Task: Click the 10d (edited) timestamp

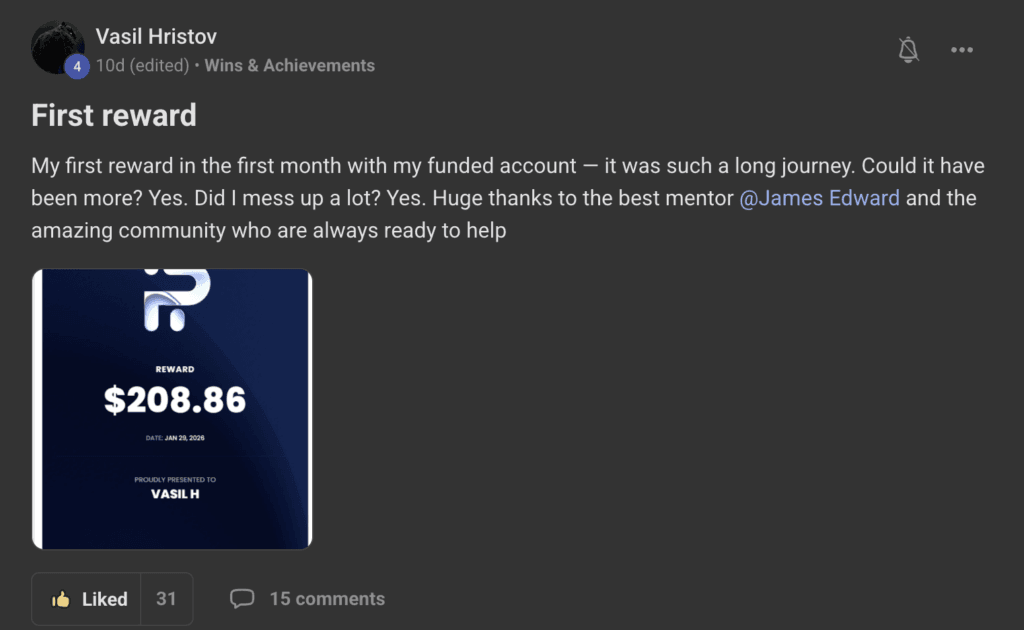Action: click(x=142, y=66)
